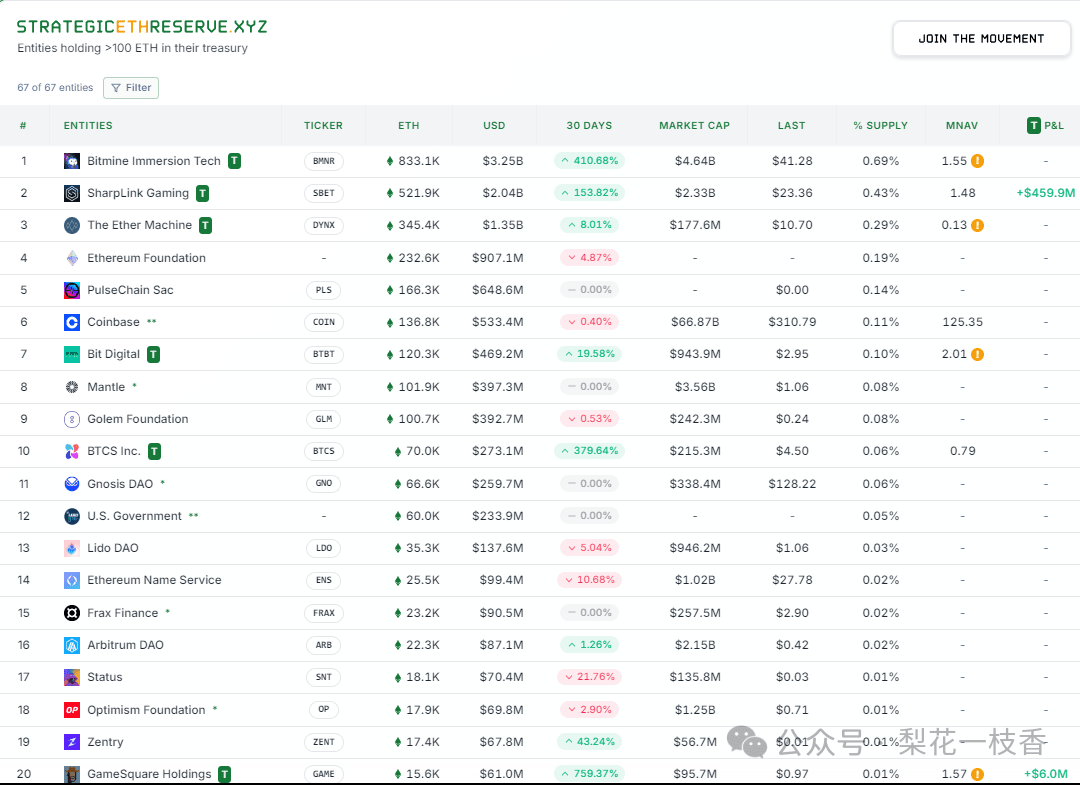The image size is (1080, 785).
Task: Sort by the USD column header
Action: pyautogui.click(x=494, y=125)
